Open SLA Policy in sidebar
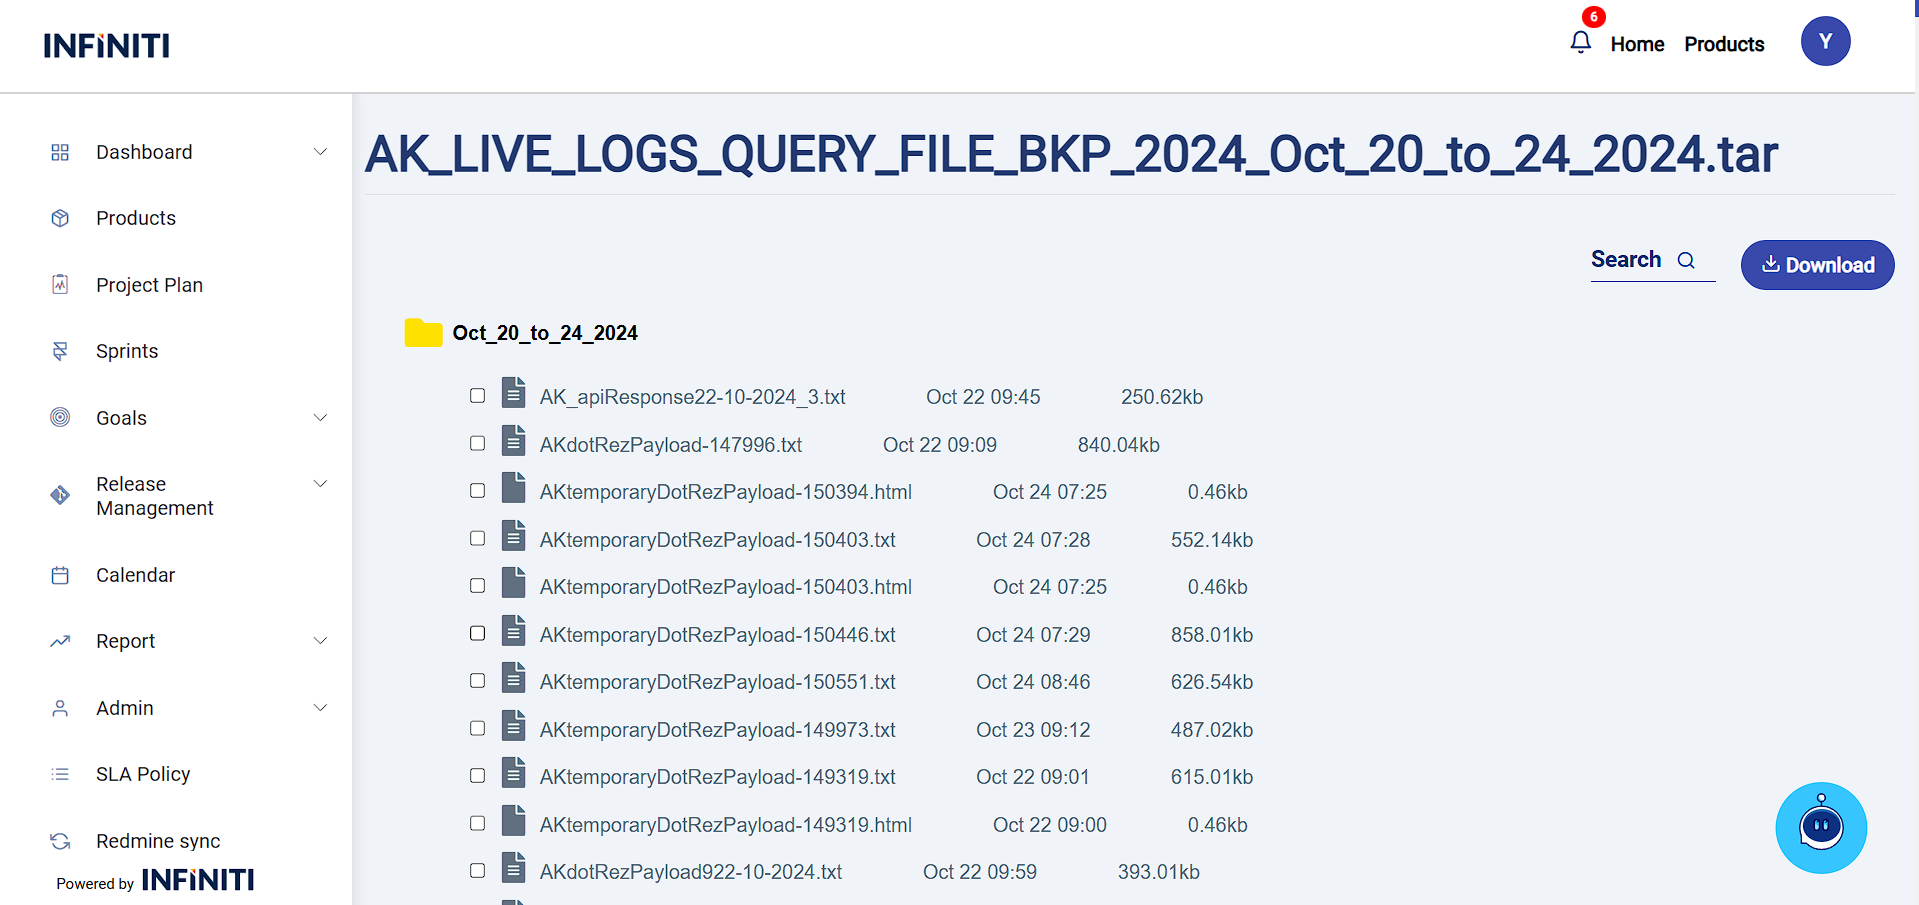 coord(143,774)
